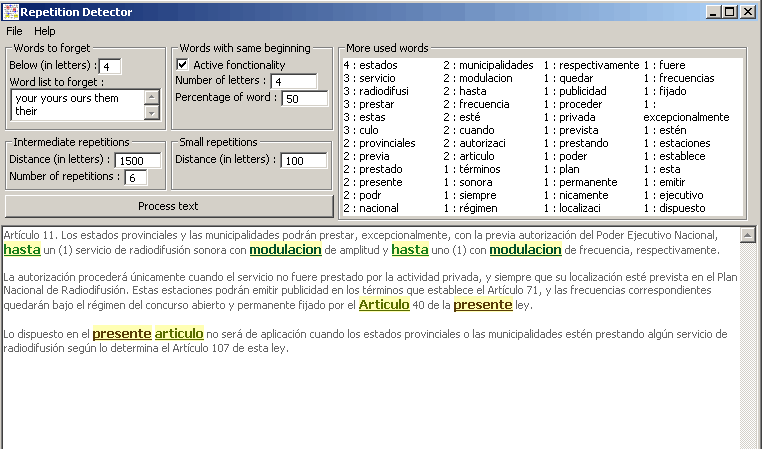The image size is (762, 449).
Task: Select '2 : cuando' entry
Action: [469, 130]
